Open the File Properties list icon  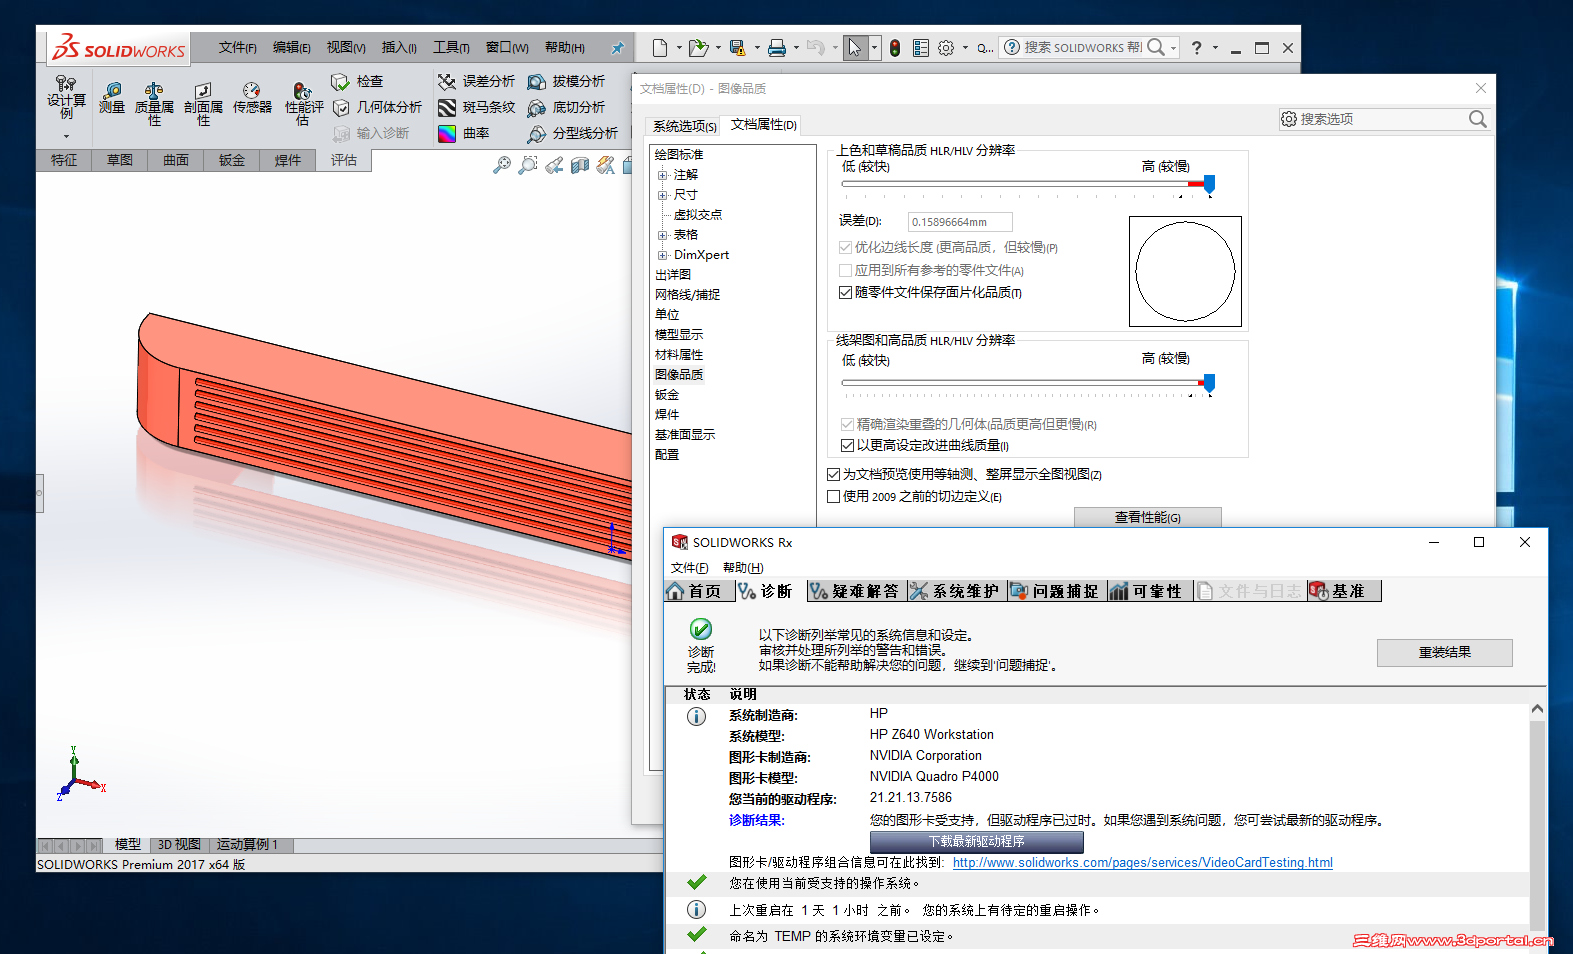[921, 47]
